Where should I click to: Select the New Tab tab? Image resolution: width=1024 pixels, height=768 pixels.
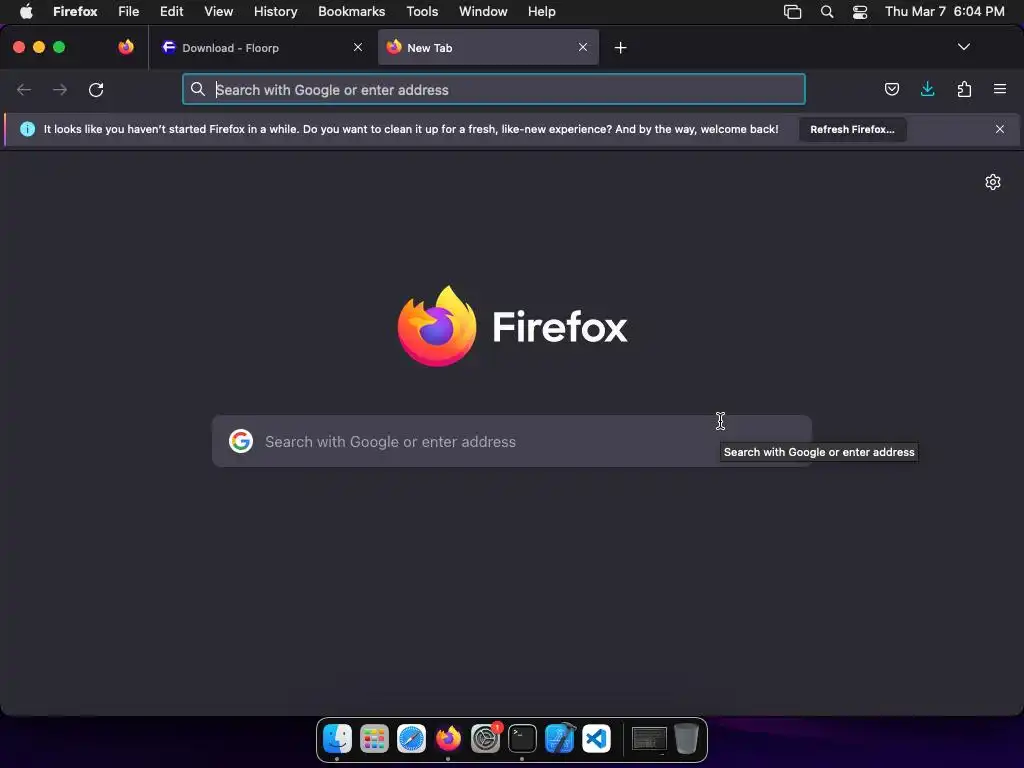click(488, 47)
